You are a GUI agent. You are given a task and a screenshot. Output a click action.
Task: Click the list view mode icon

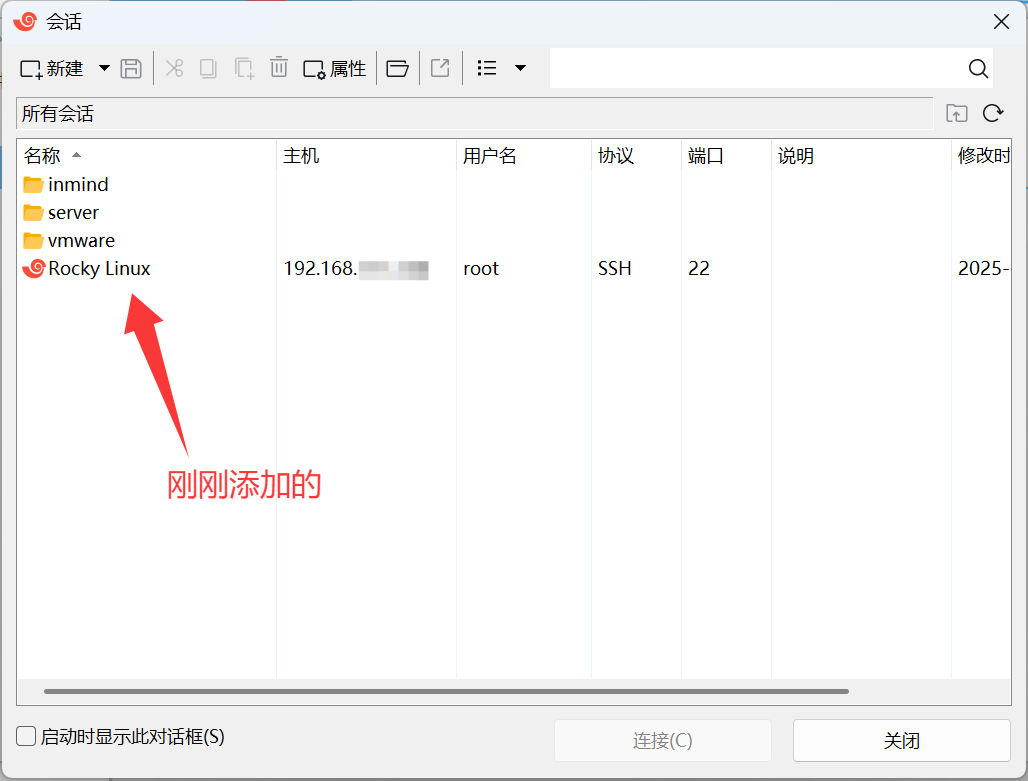tap(487, 68)
